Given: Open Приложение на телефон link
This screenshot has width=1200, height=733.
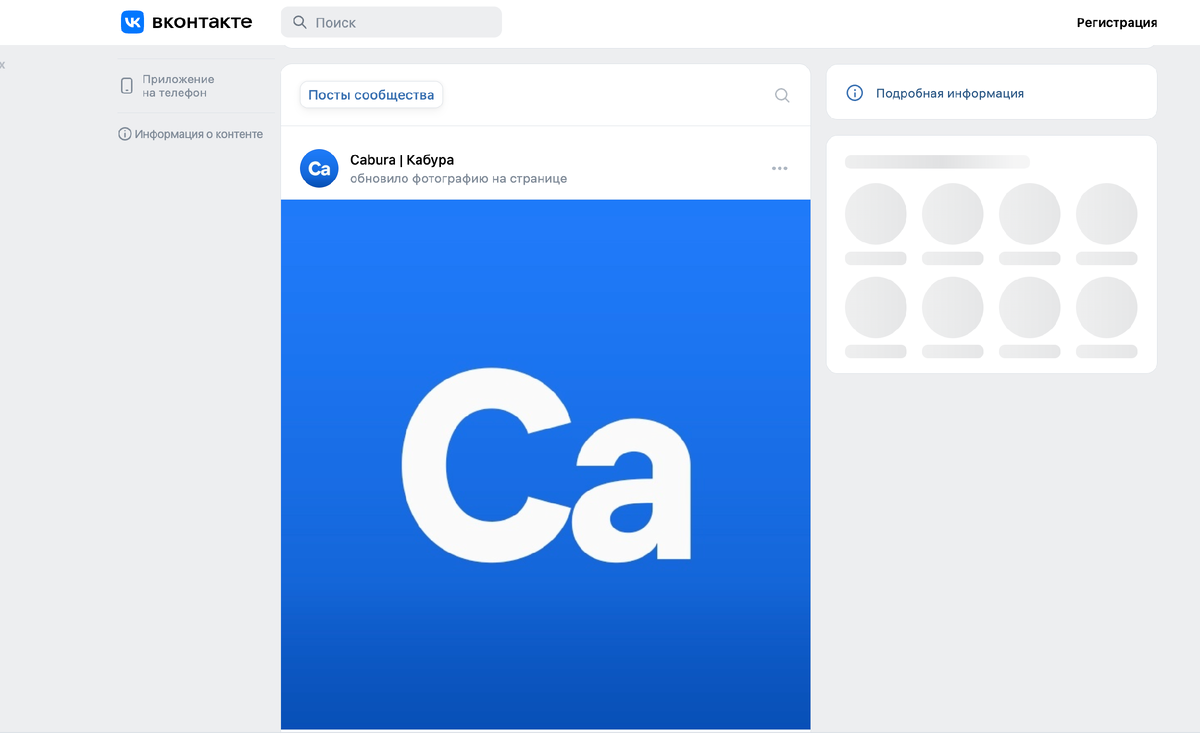Looking at the screenshot, I should (x=178, y=86).
